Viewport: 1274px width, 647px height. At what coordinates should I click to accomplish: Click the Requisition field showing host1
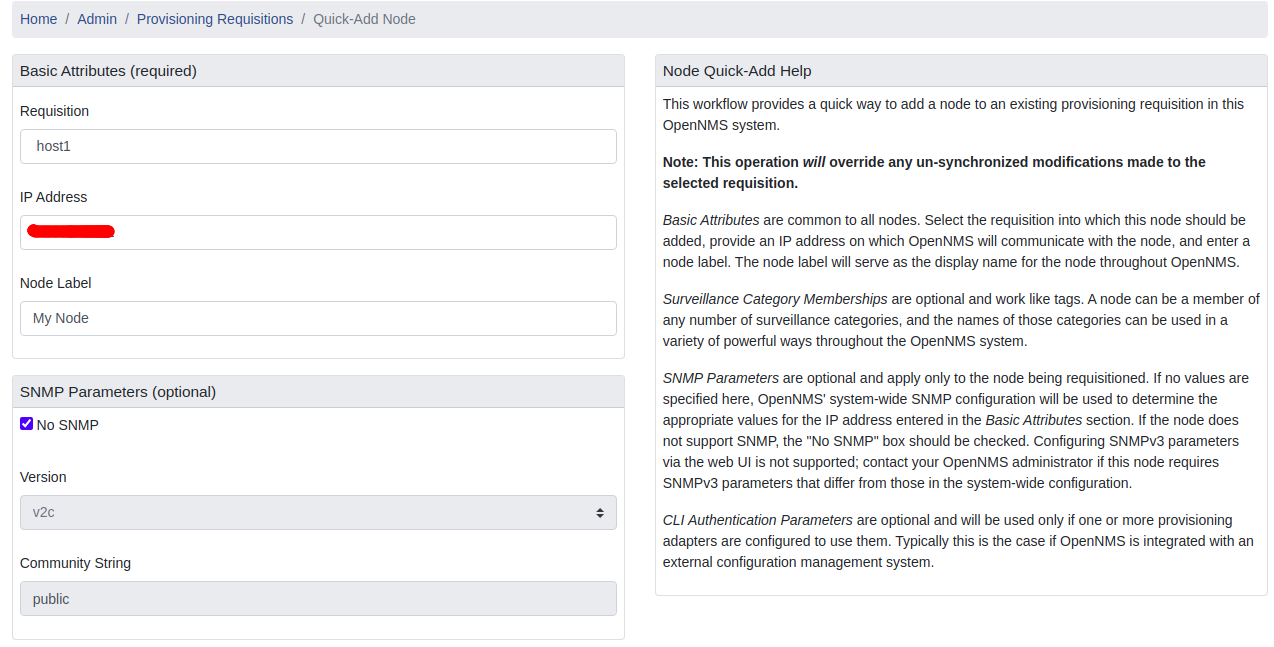coord(318,146)
